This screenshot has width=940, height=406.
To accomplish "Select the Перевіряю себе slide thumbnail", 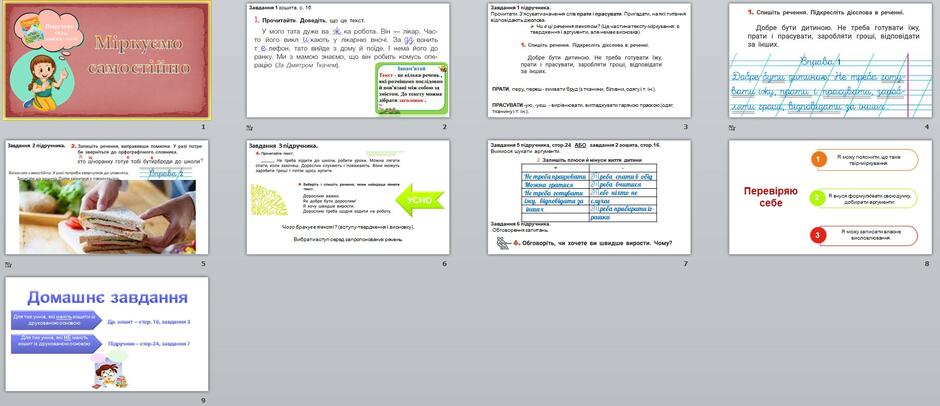I will pyautogui.click(x=830, y=197).
